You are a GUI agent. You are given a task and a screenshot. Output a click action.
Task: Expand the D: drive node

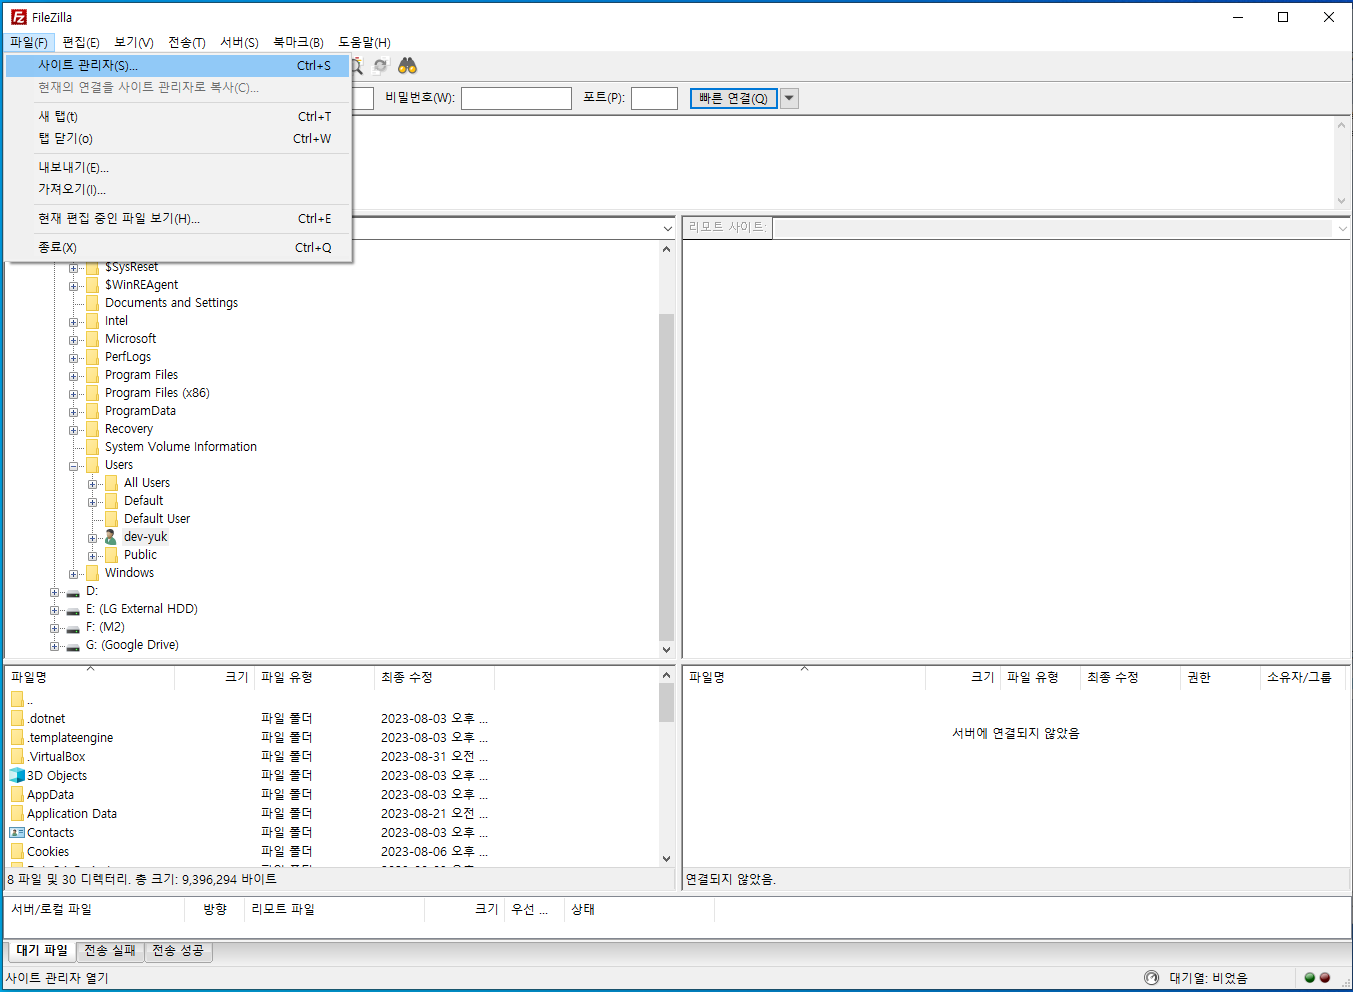click(54, 592)
